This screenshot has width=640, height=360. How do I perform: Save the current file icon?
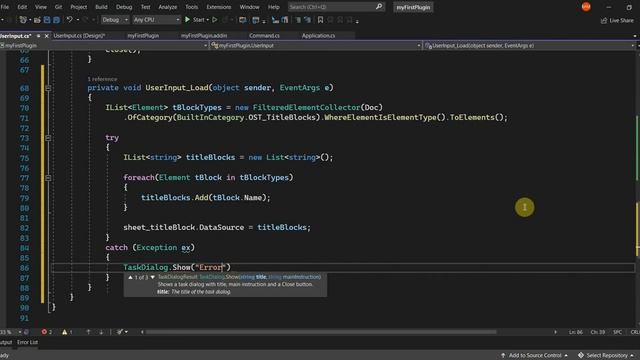coord(47,20)
